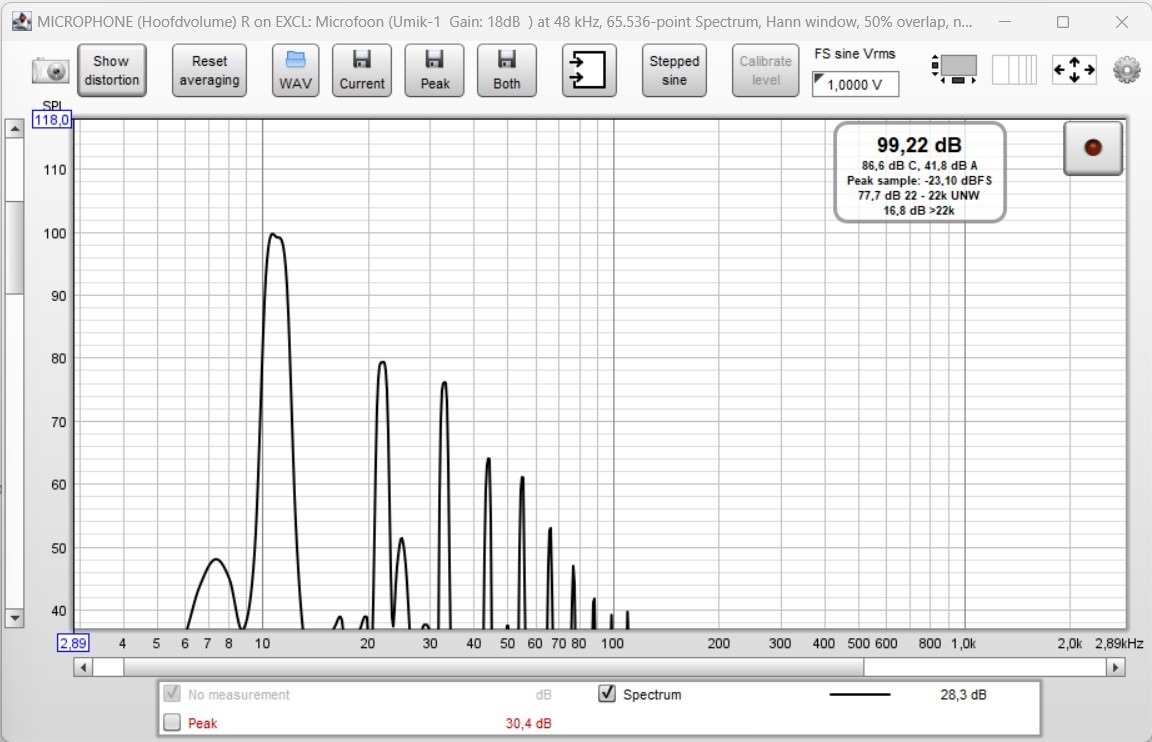Enable the Peak trace checkbox

[x=172, y=722]
